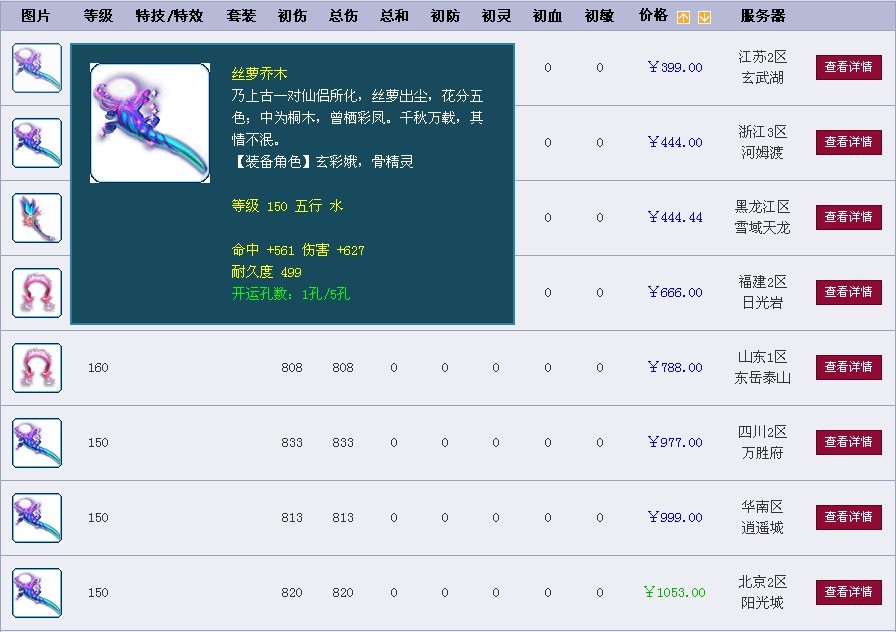Click 查看详情 for ¥399.00 item
Viewport: 896px width, 632px height.
pos(849,67)
